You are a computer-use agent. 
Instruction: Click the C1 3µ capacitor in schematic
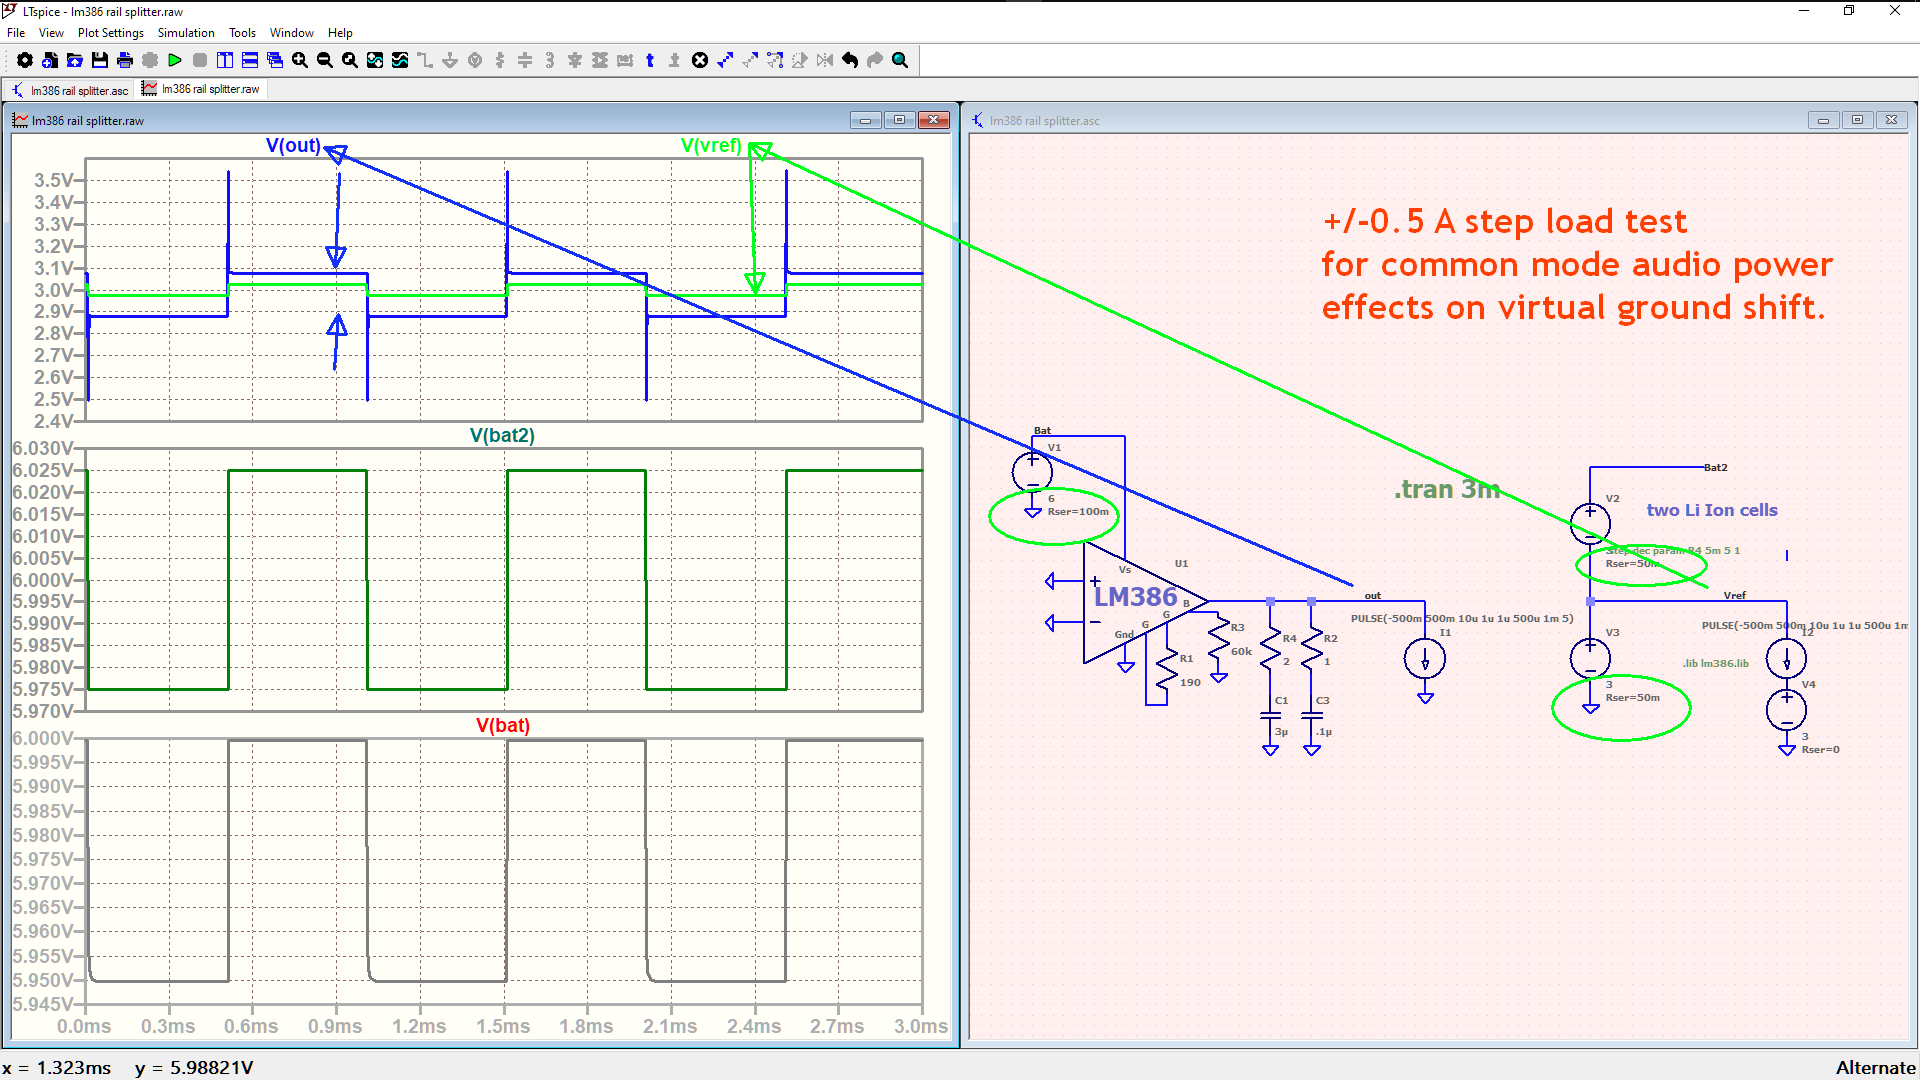point(1271,716)
